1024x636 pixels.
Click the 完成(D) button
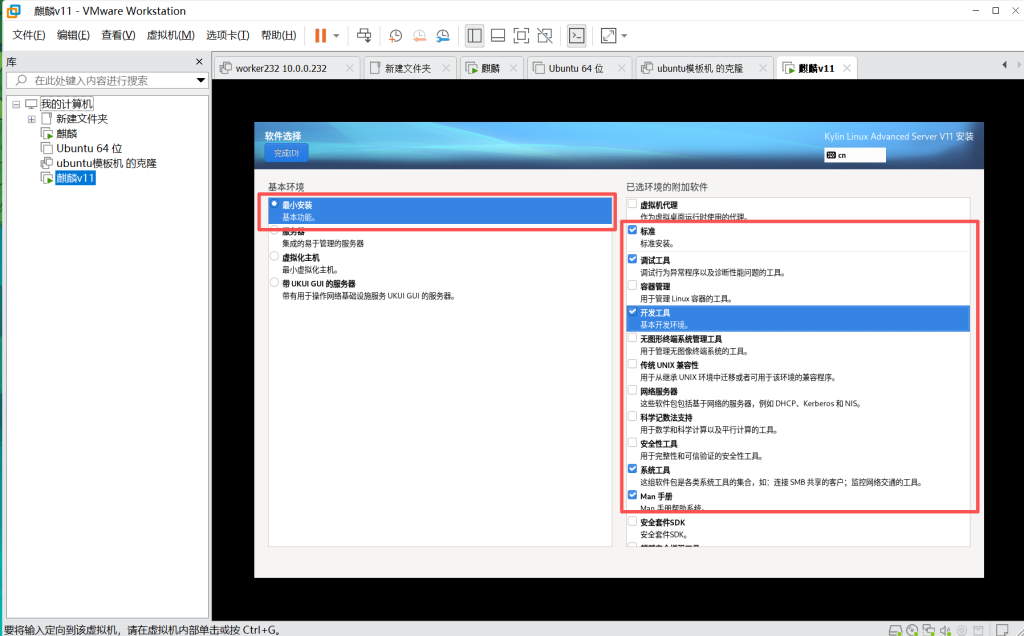tap(286, 153)
